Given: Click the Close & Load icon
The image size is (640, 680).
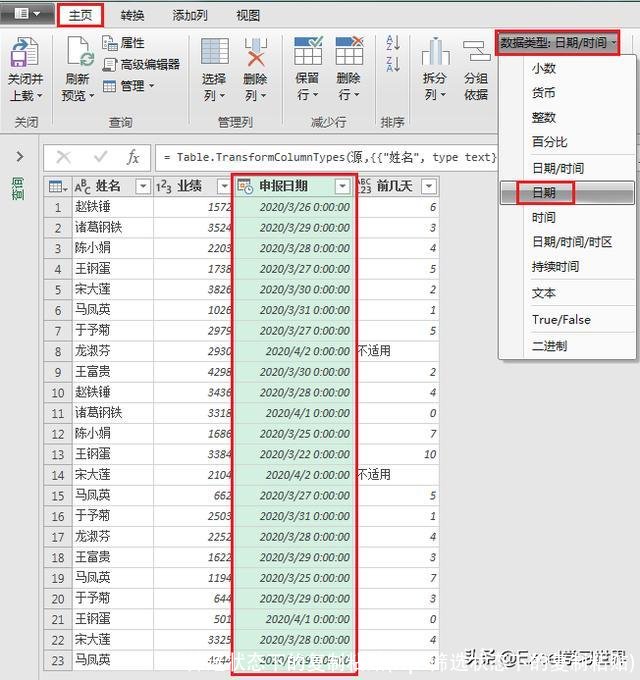Looking at the screenshot, I should [x=25, y=52].
